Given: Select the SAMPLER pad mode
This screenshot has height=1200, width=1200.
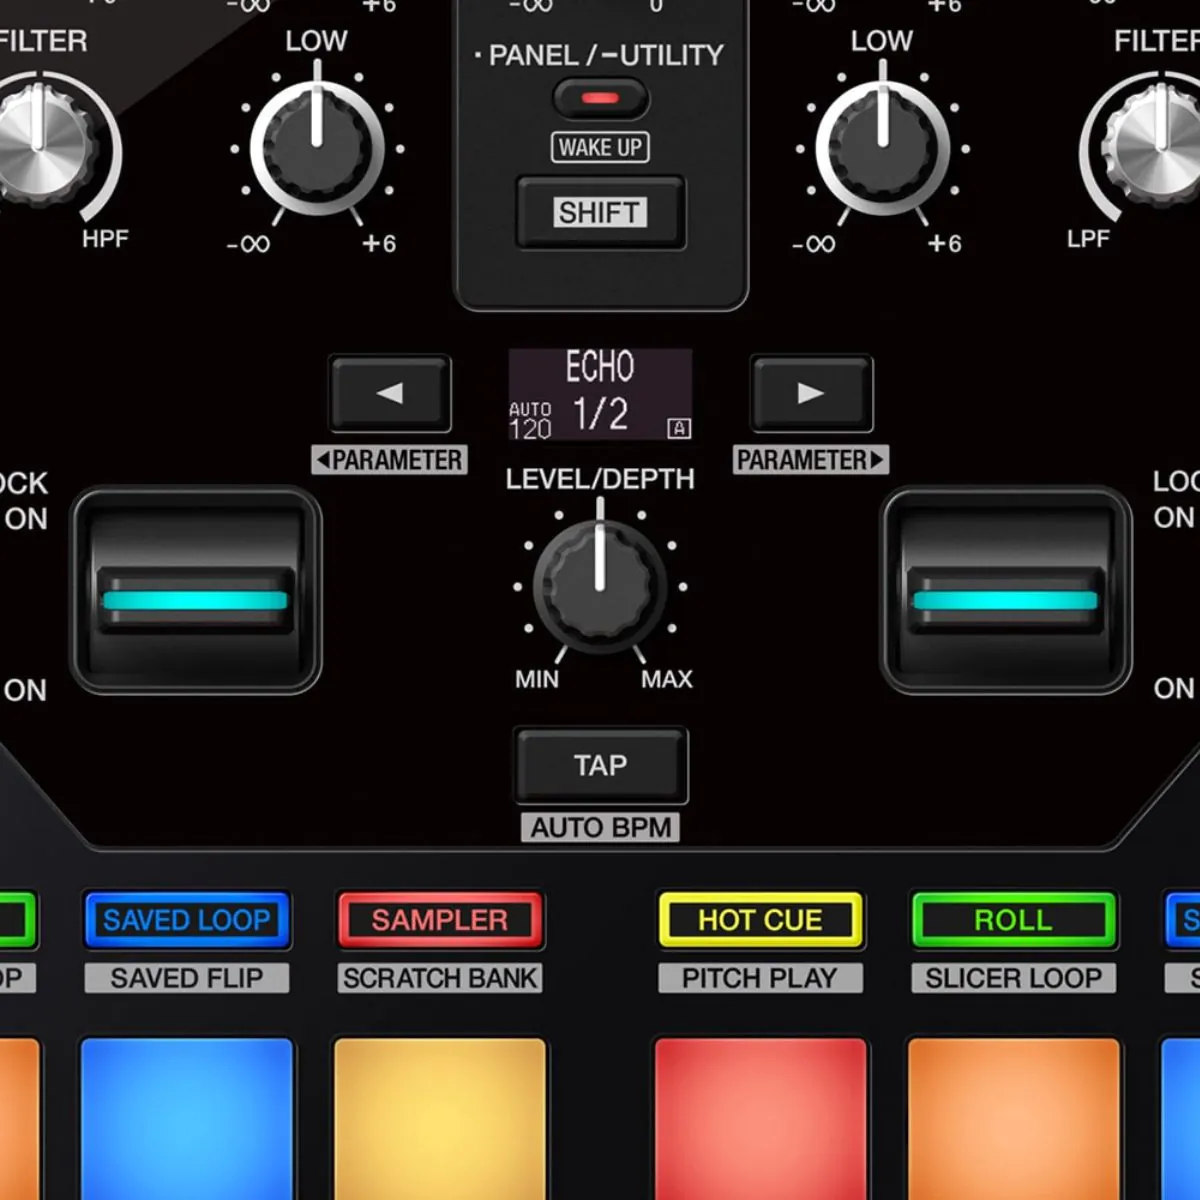Looking at the screenshot, I should point(440,920).
